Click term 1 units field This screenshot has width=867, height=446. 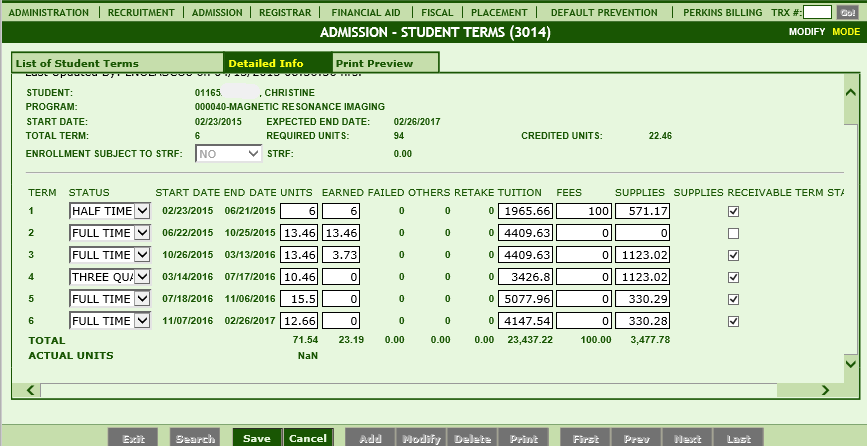pyautogui.click(x=299, y=211)
